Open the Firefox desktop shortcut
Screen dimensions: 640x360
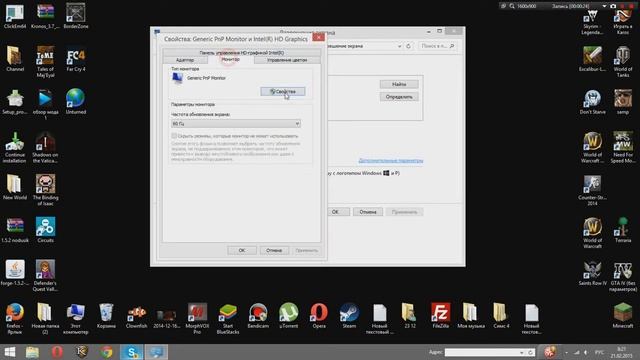[15, 318]
